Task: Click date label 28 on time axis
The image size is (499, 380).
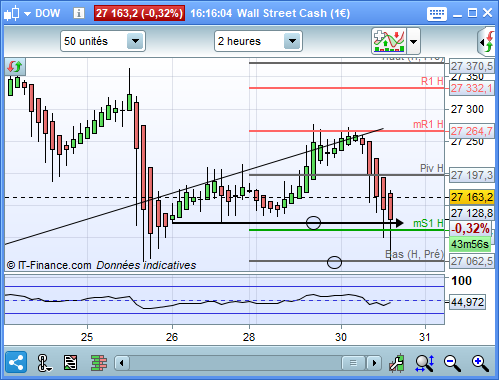Action: (249, 337)
